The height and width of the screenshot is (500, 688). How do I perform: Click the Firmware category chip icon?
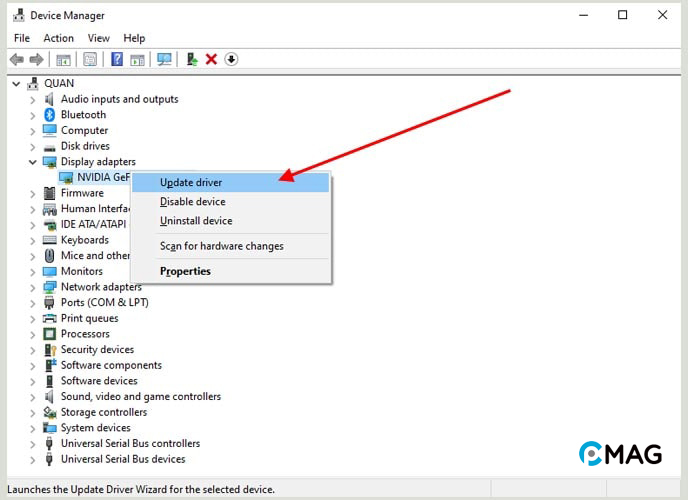50,193
